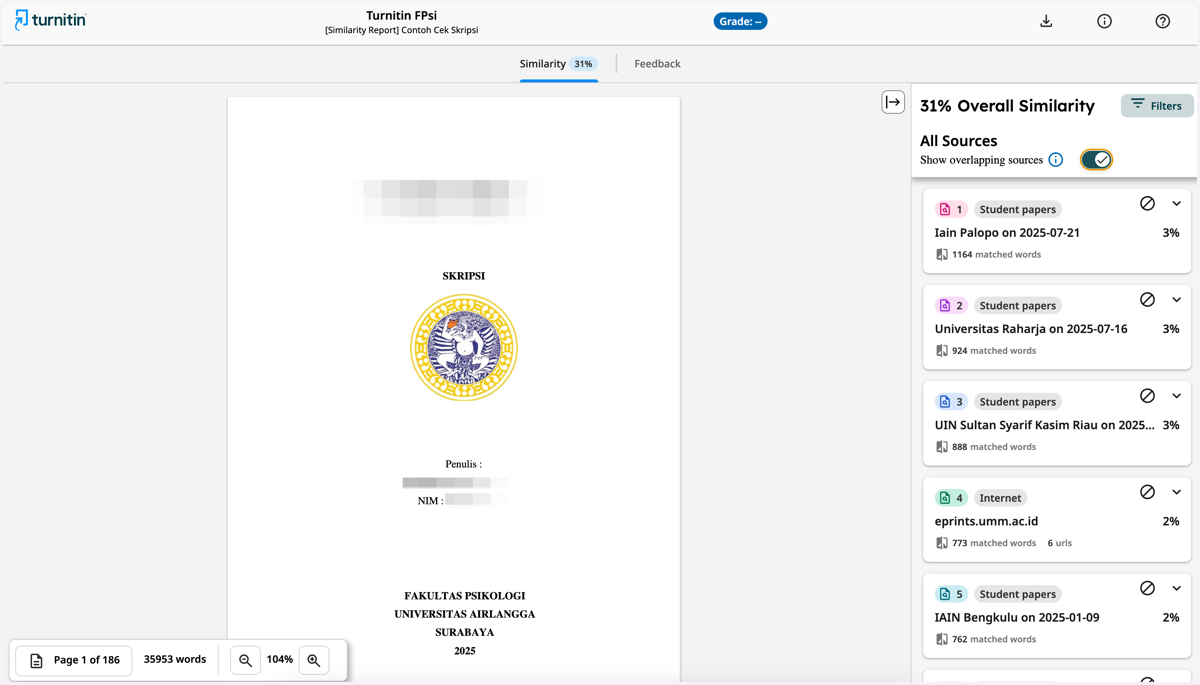Click matched words icon for 1164 words
Image resolution: width=1200 pixels, height=685 pixels.
click(x=941, y=254)
